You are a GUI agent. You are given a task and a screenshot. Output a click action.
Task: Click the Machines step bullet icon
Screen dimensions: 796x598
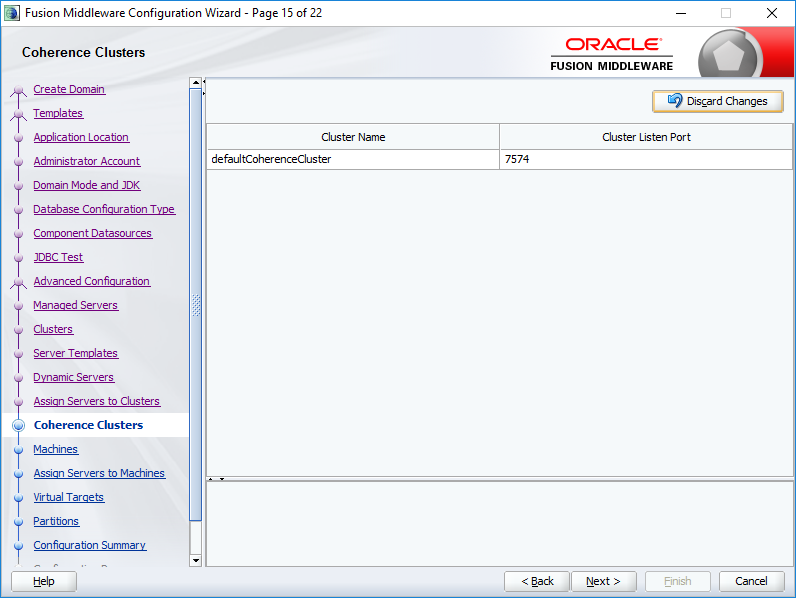[18, 450]
